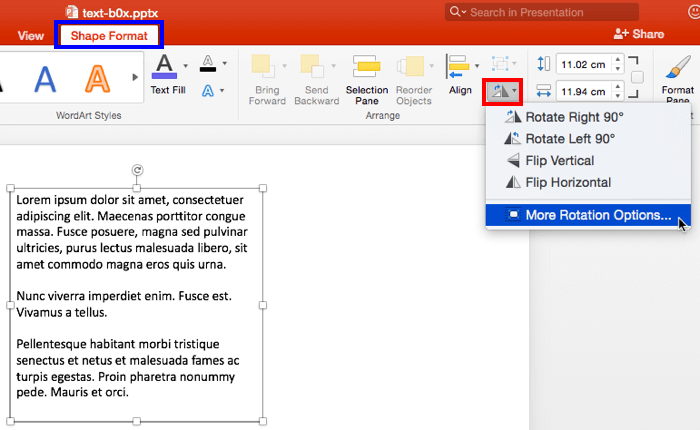Click the Send Backward icon

click(x=312, y=66)
